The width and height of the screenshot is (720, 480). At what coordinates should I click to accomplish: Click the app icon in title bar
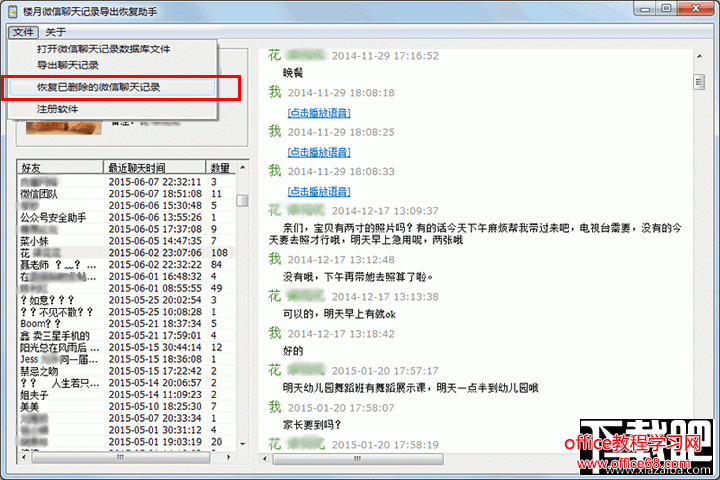click(x=14, y=11)
